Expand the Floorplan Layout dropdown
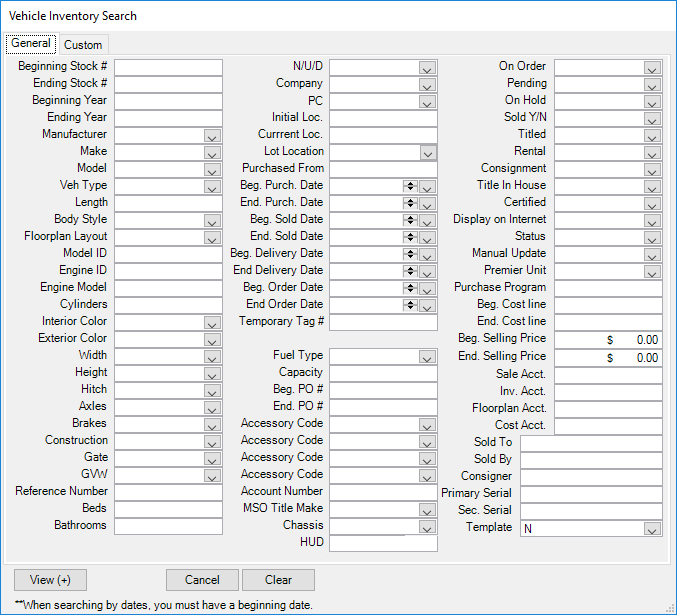677x615 pixels. click(212, 238)
